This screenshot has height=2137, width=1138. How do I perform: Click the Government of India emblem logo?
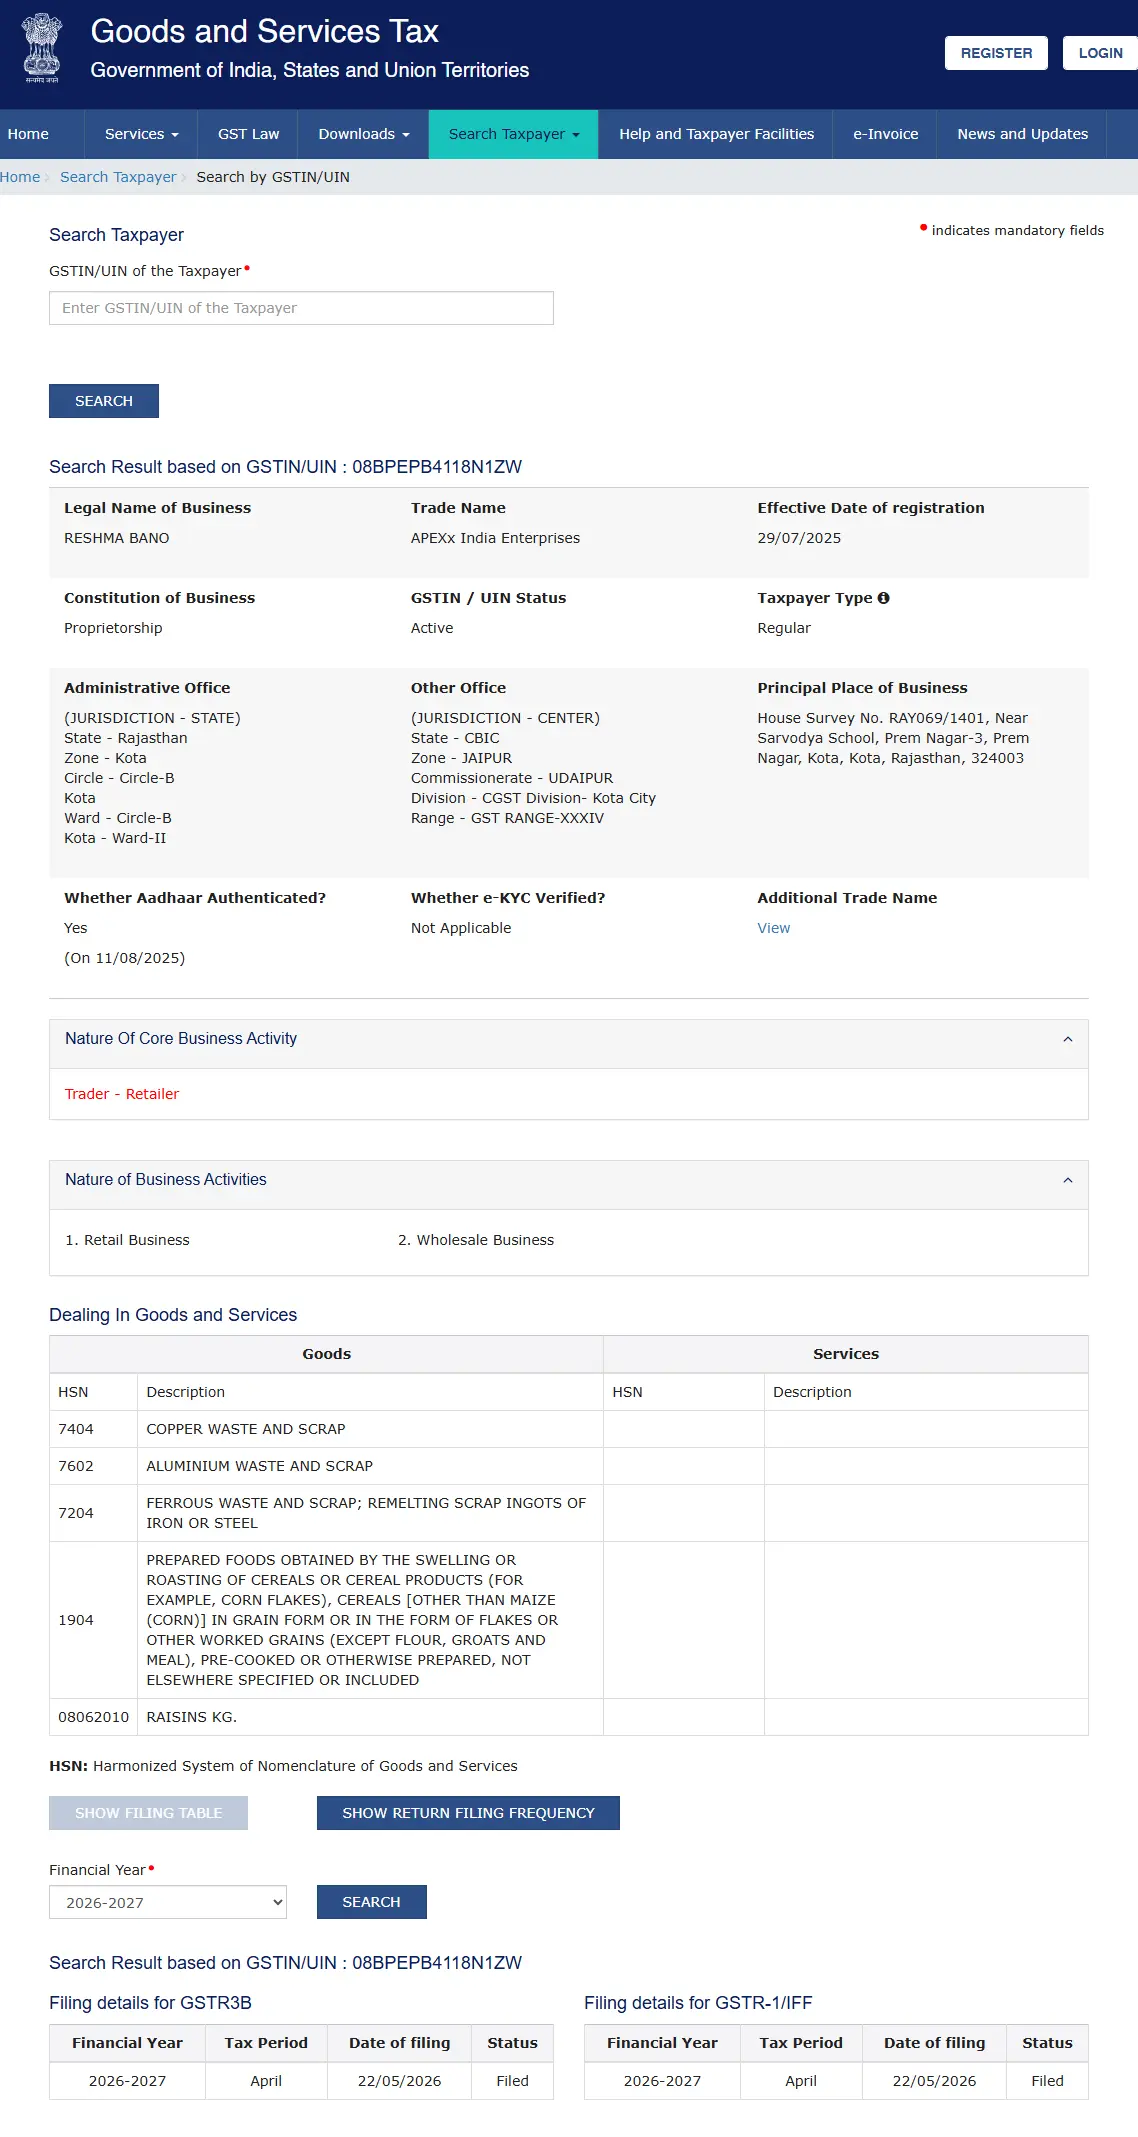coord(42,47)
